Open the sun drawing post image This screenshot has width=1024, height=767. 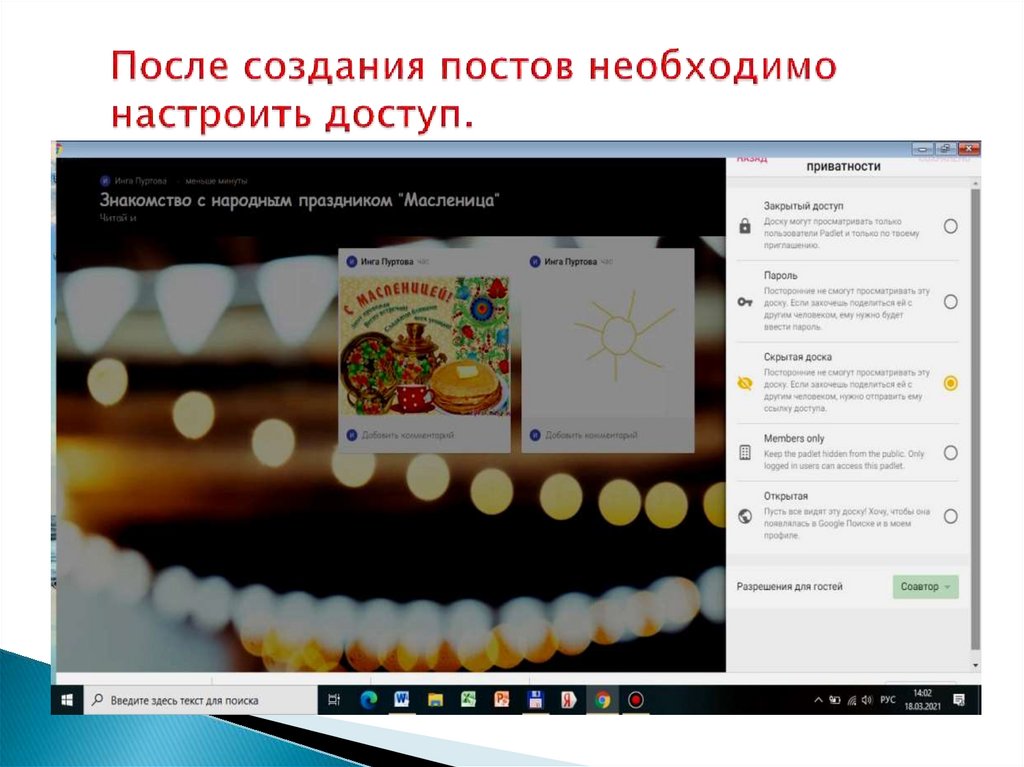[x=607, y=346]
